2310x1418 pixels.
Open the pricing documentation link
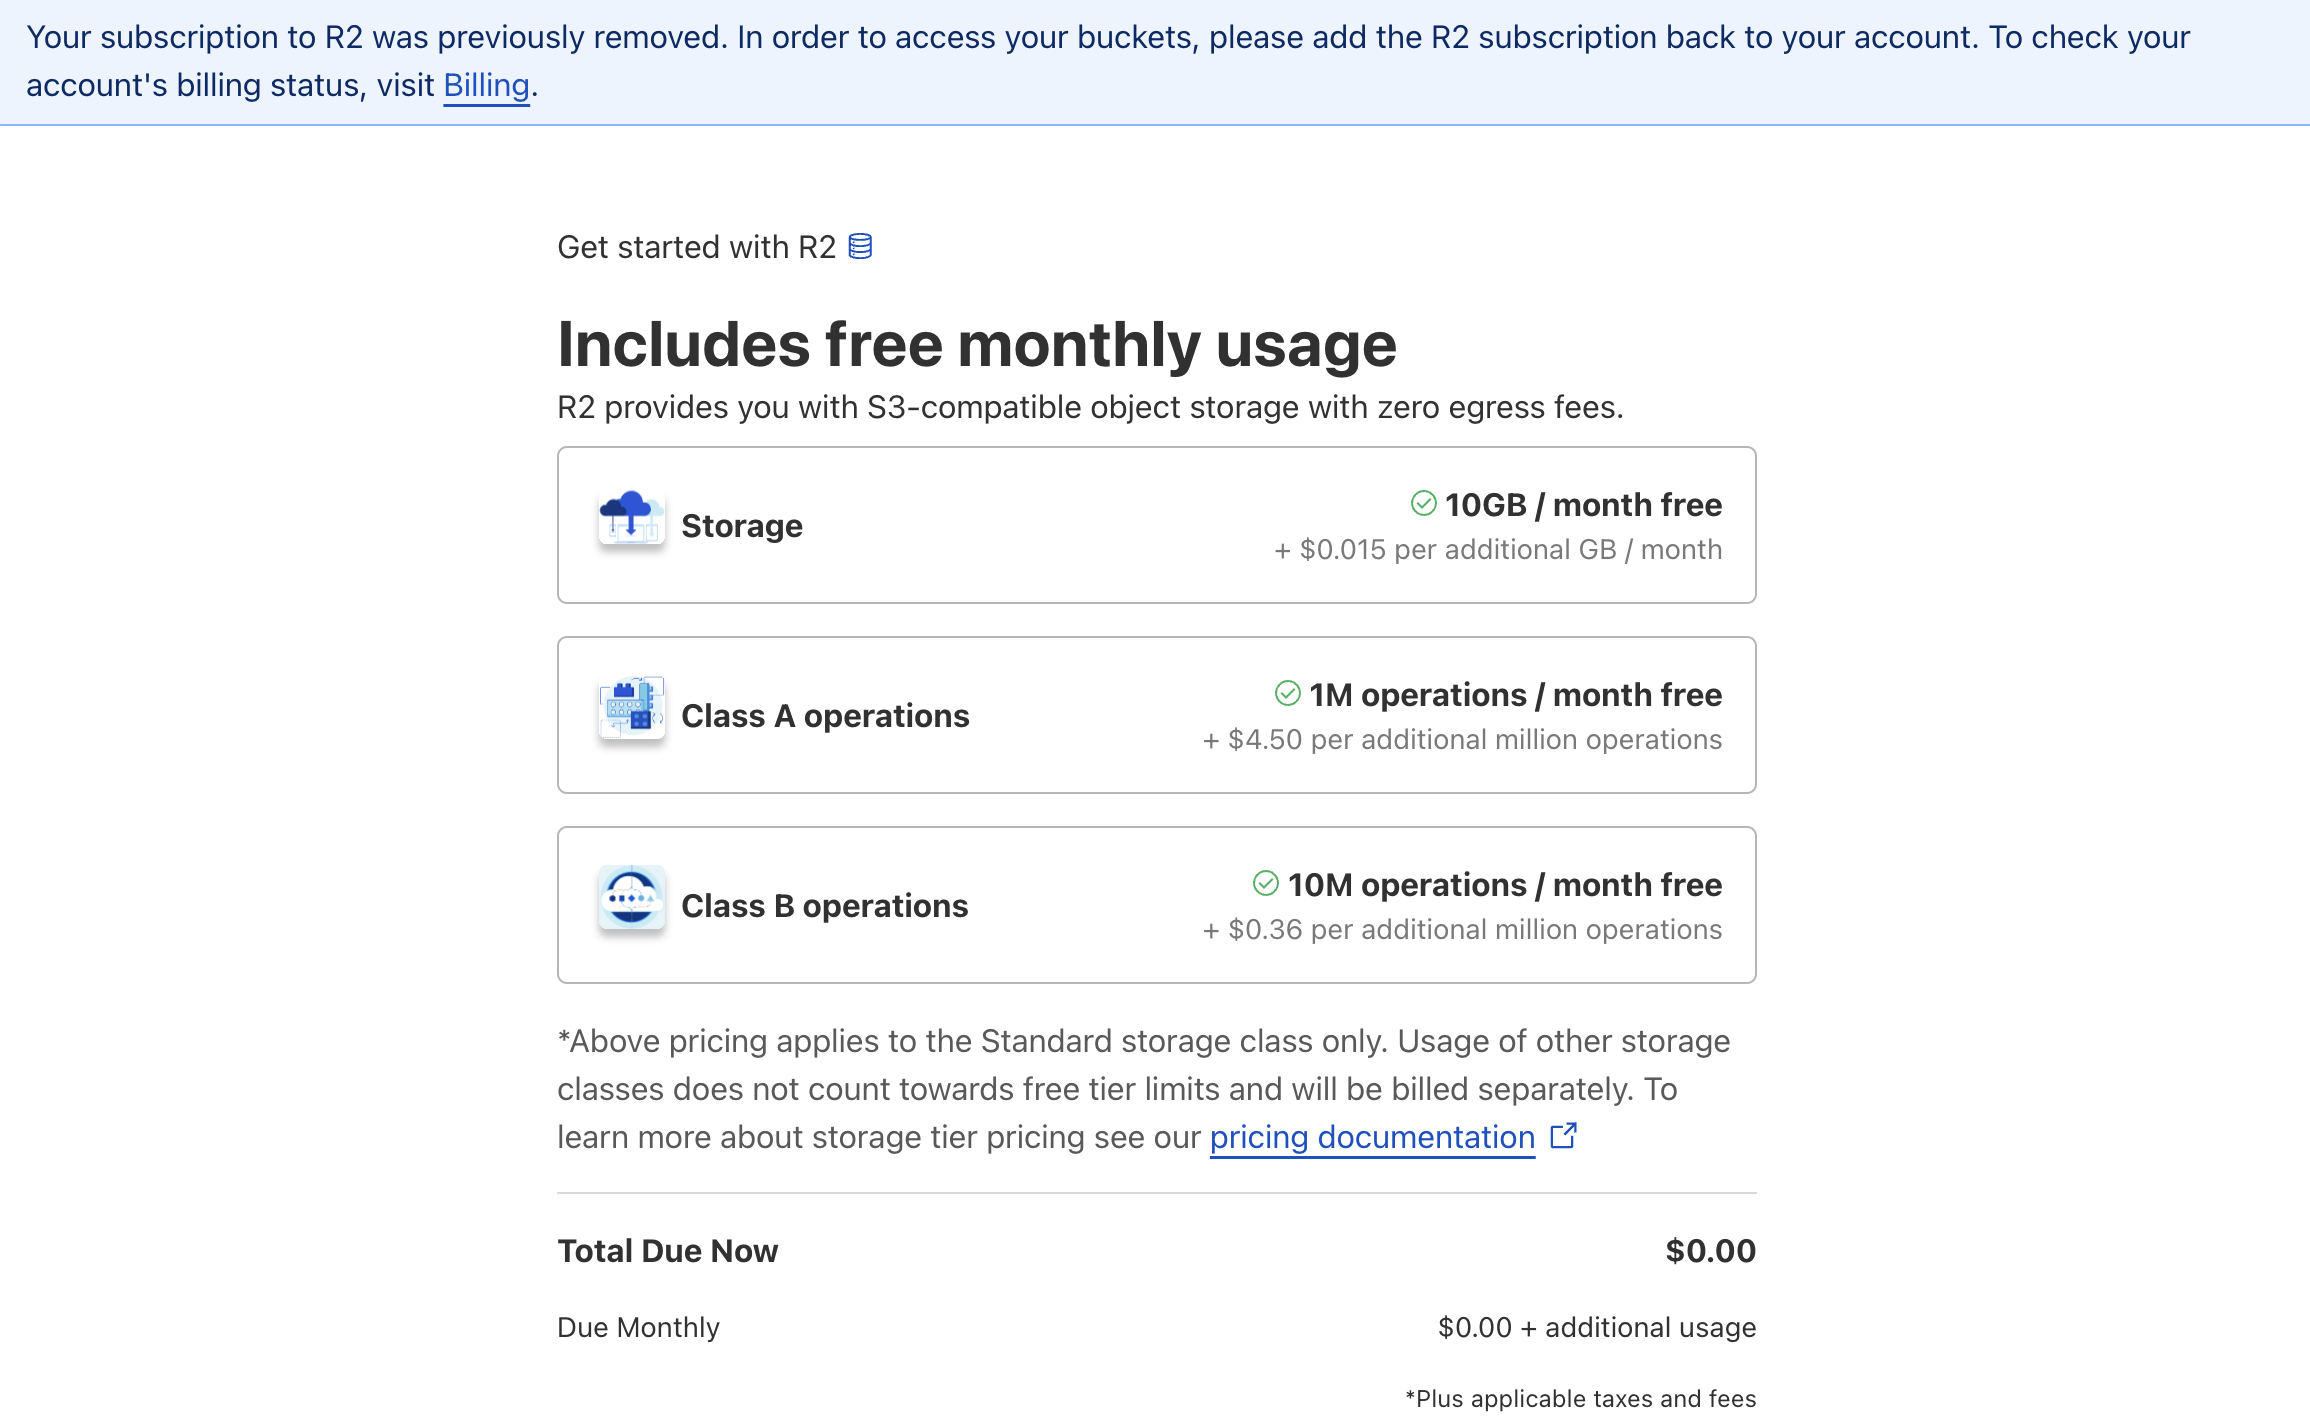[1371, 1138]
